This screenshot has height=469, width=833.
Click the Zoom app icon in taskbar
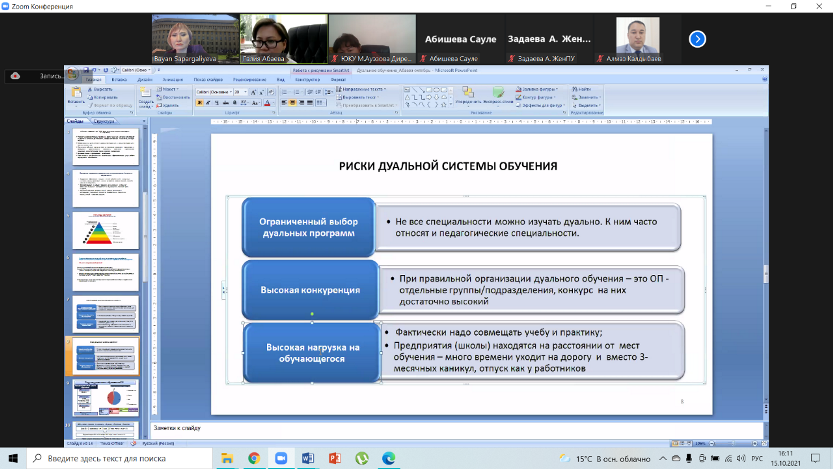pos(281,457)
